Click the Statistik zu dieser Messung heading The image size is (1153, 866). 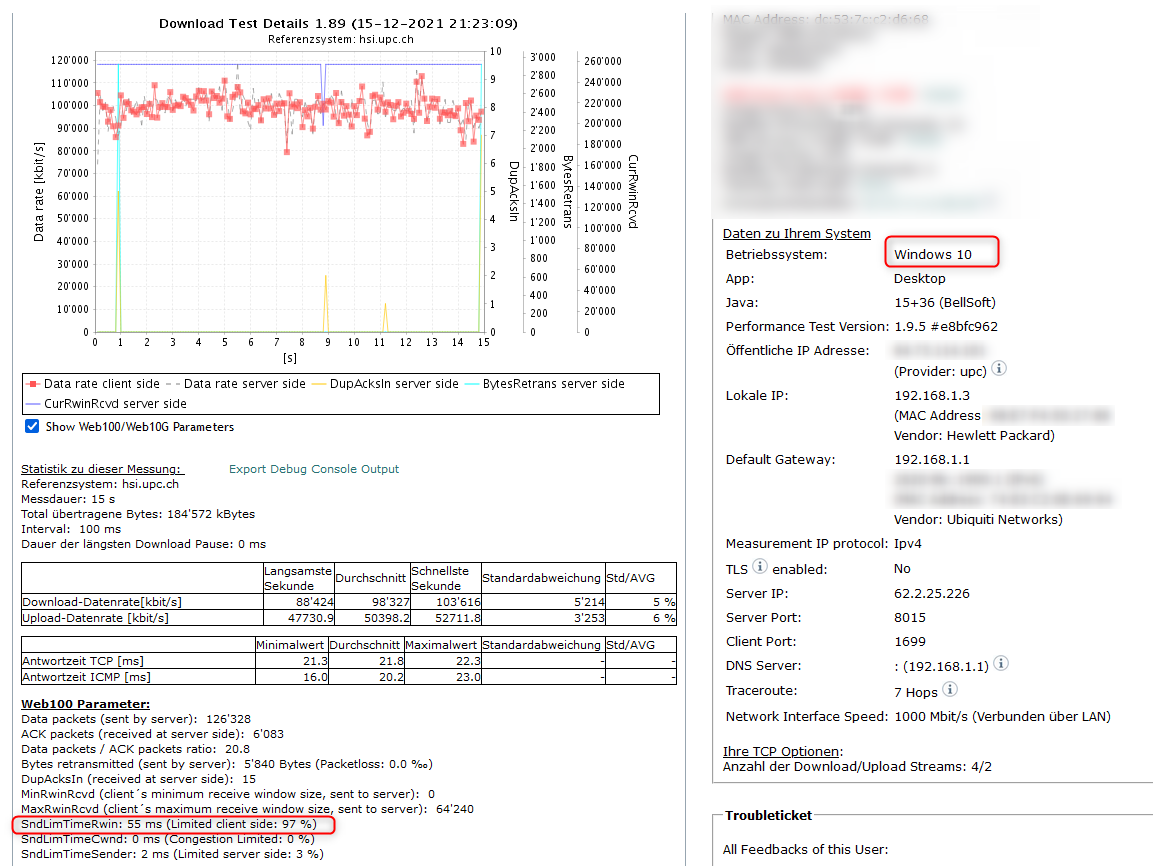pyautogui.click(x=102, y=469)
